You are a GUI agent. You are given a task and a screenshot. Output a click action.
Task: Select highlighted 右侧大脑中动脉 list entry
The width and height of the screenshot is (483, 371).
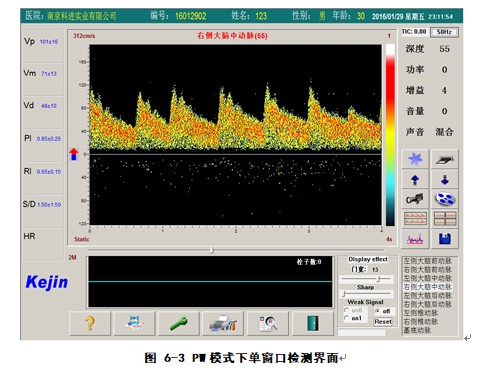pos(428,287)
